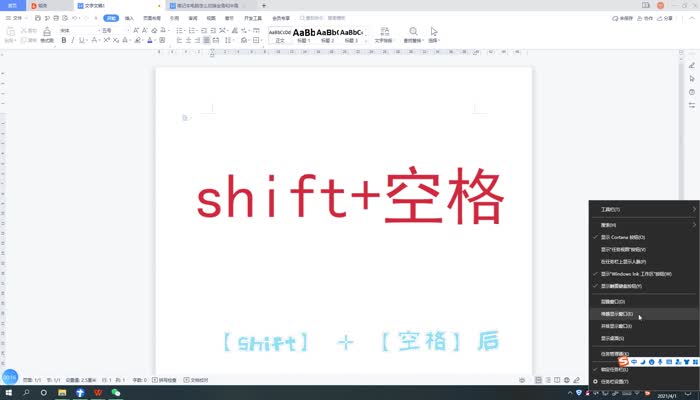Screen dimensions: 700x400
Task: Toggle 拼写检查 spell check in status bar
Action: (164, 380)
